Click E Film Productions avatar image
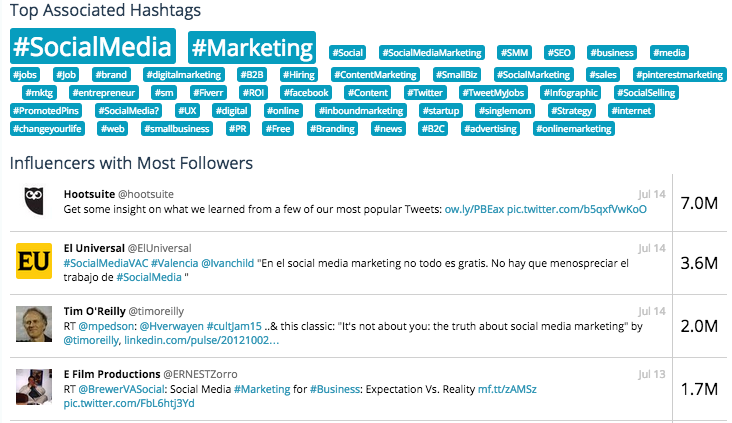 [x=33, y=387]
